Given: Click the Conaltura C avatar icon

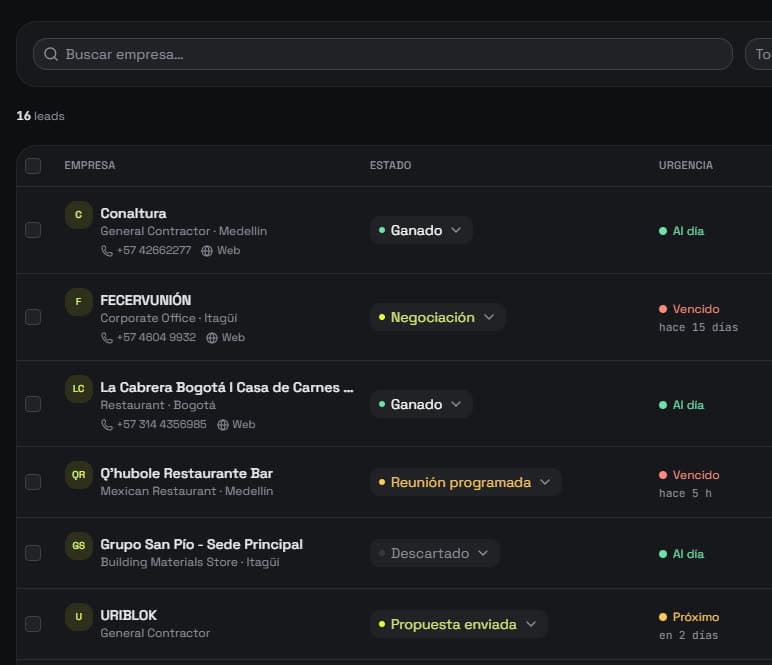Looking at the screenshot, I should pyautogui.click(x=79, y=215).
